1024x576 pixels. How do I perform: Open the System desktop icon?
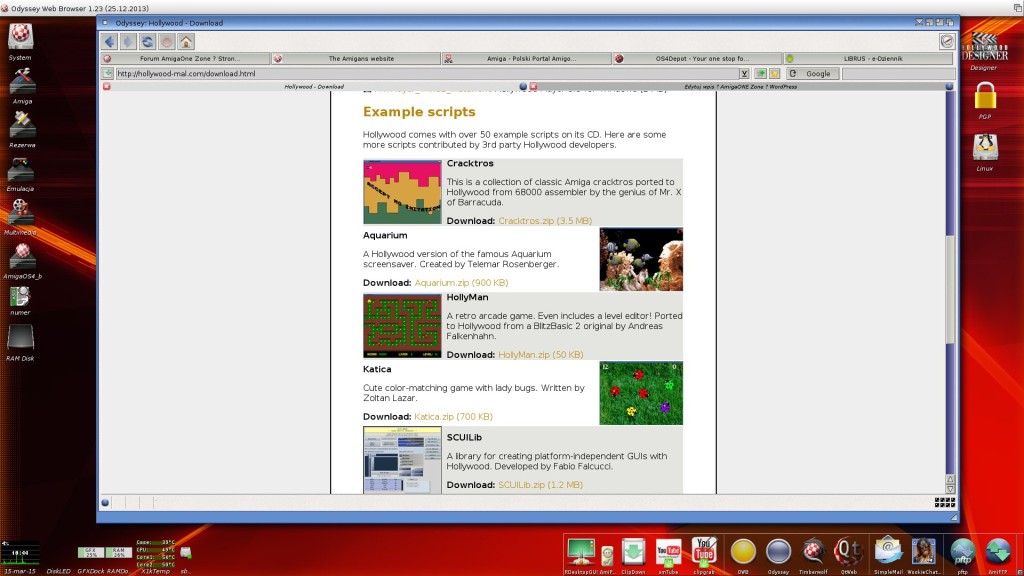point(20,40)
